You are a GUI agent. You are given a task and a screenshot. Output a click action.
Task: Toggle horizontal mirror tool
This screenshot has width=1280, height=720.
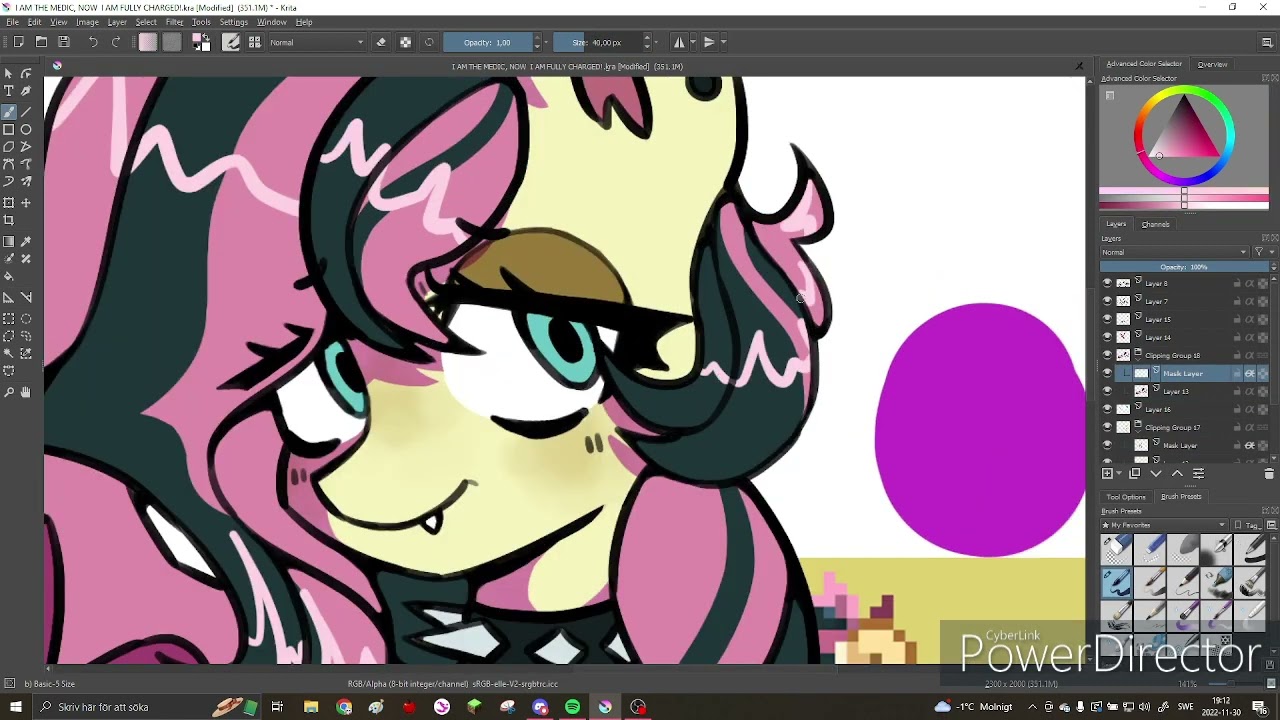[x=679, y=42]
